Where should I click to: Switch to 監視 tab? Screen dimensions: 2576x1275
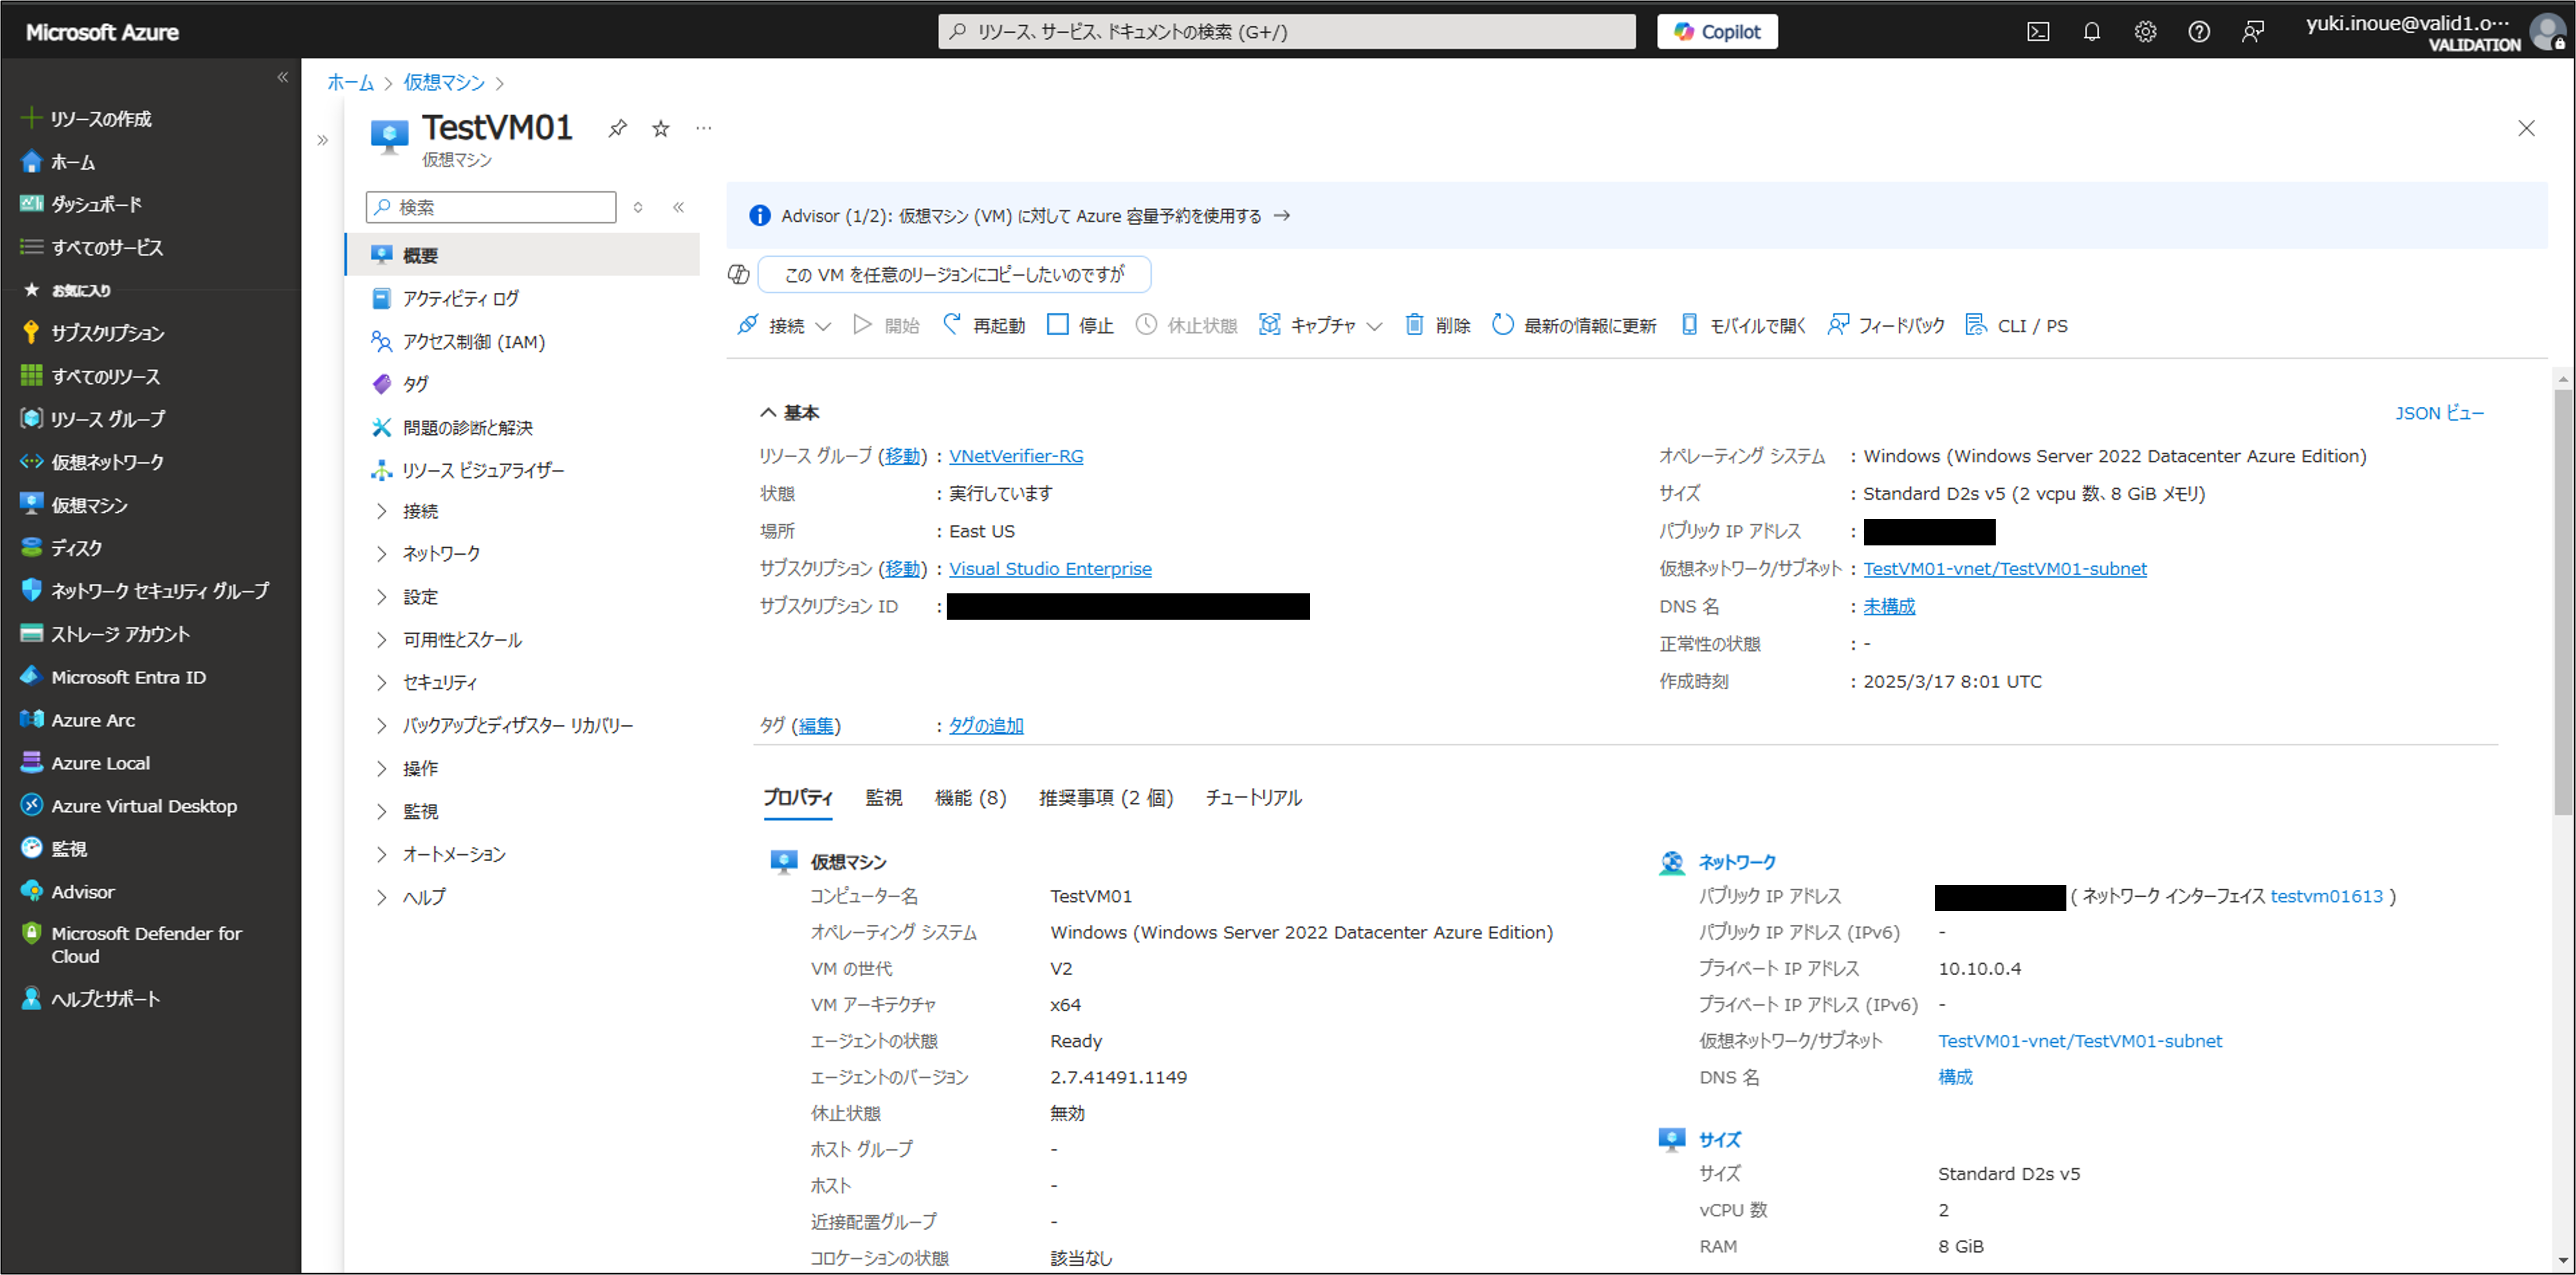(884, 798)
